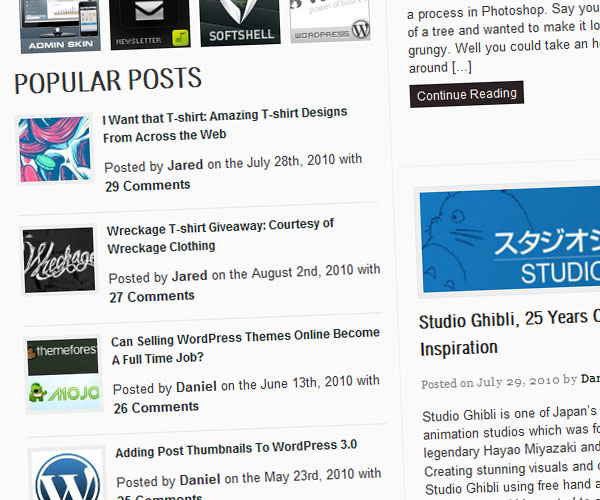
Task: Click the colorful T-shirt design thumbnail
Action: click(x=55, y=149)
